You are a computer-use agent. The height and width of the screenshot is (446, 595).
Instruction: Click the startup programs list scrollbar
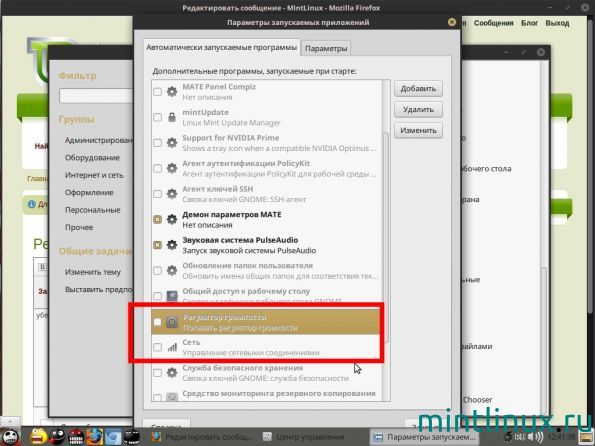pos(386,239)
